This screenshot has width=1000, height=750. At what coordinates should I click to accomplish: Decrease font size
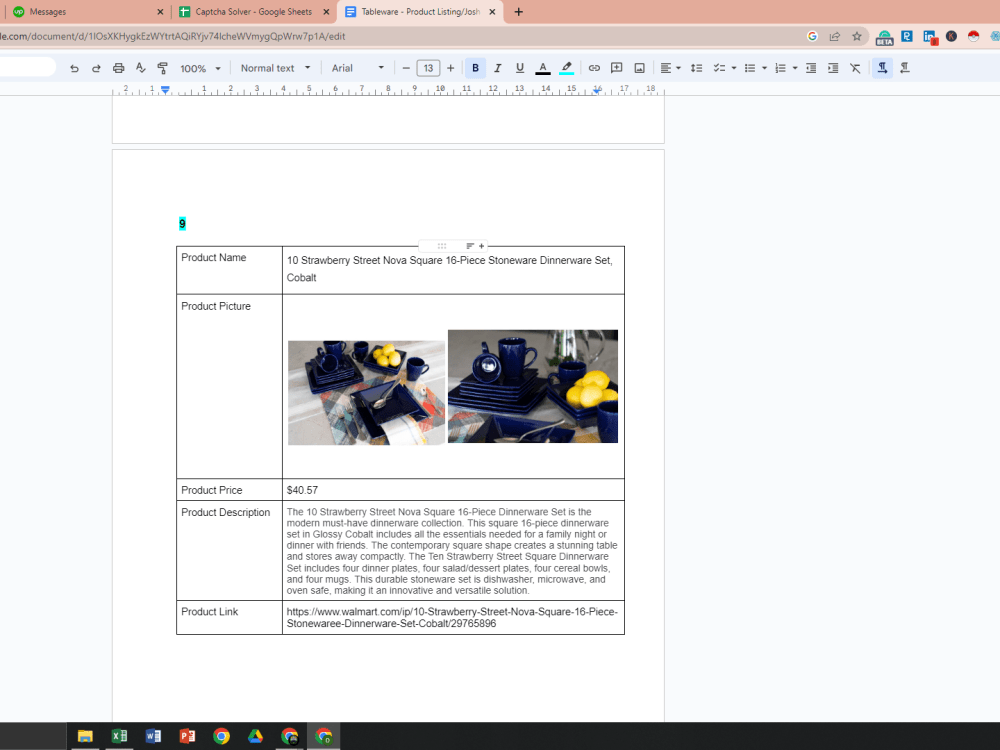(x=406, y=68)
